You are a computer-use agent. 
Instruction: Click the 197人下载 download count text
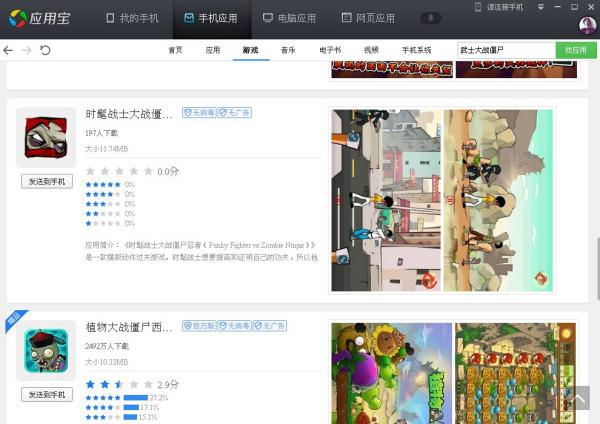101,133
